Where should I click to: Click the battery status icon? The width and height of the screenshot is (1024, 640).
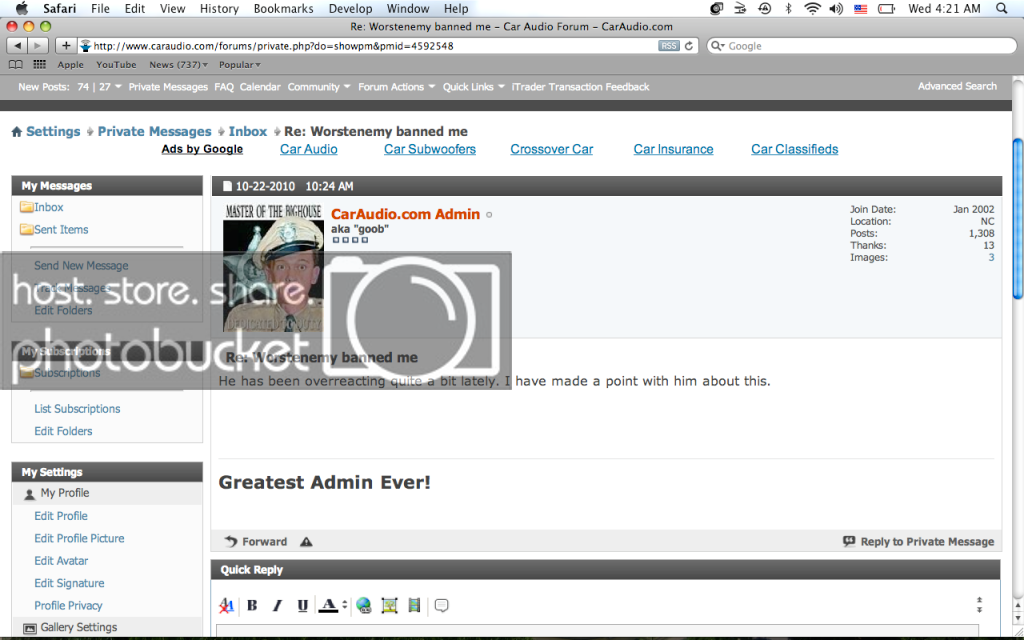[x=886, y=8]
